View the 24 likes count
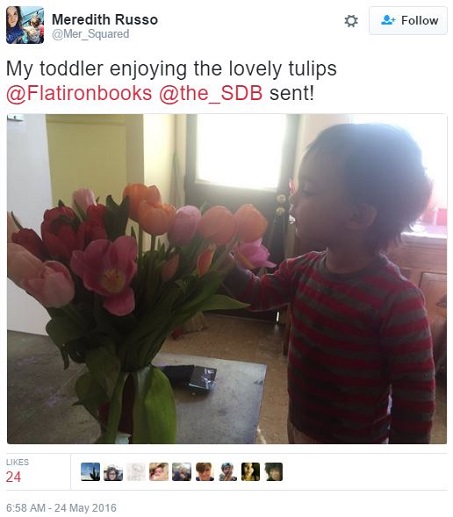Viewport: 453px width, 517px height. coord(13,477)
